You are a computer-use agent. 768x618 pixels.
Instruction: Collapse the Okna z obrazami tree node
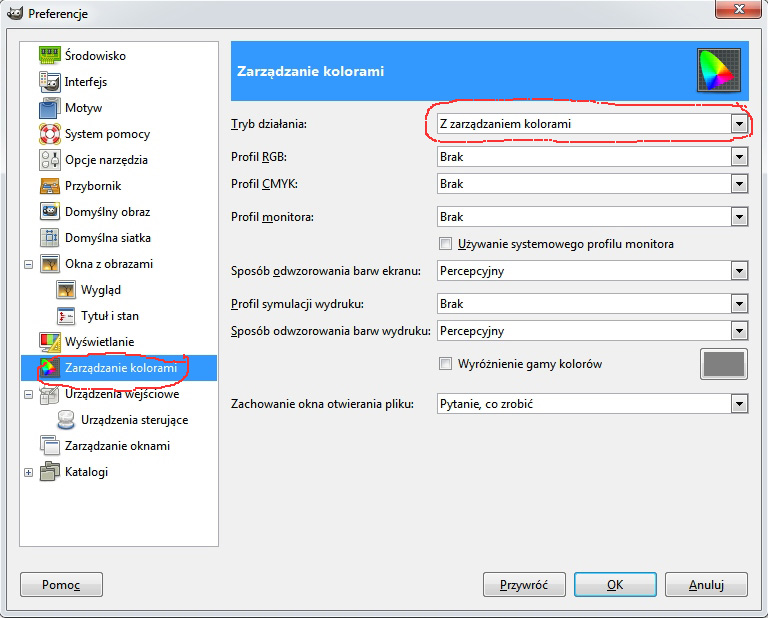tap(28, 264)
